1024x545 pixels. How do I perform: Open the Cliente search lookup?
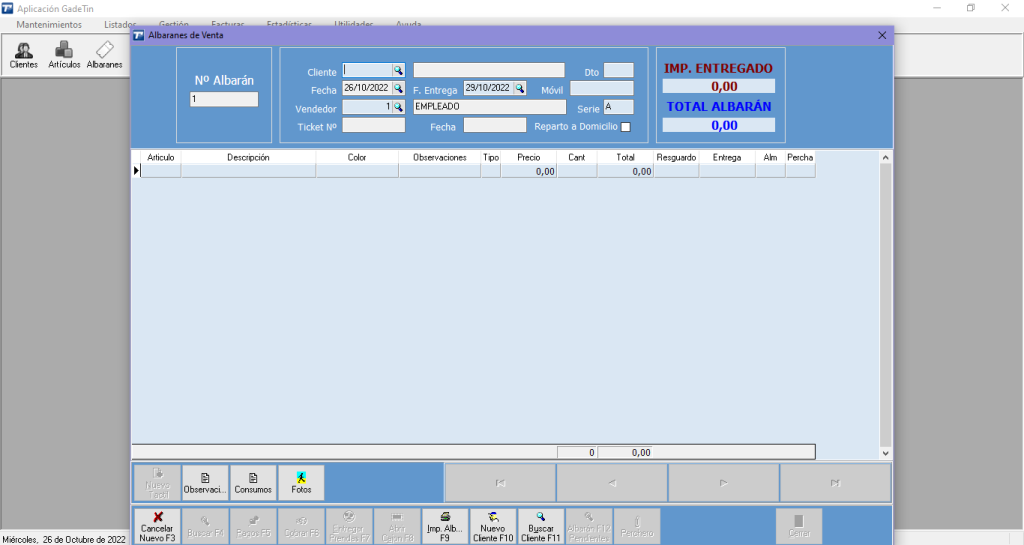click(398, 70)
